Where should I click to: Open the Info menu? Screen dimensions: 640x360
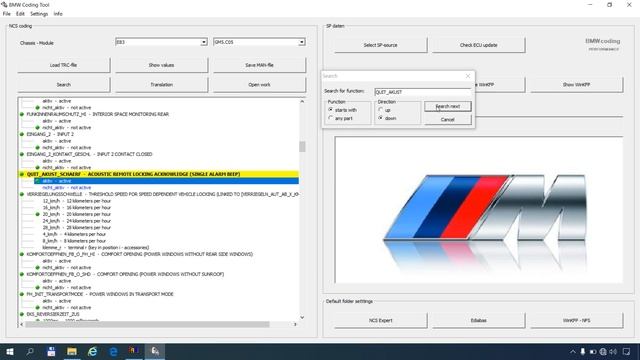coord(58,13)
